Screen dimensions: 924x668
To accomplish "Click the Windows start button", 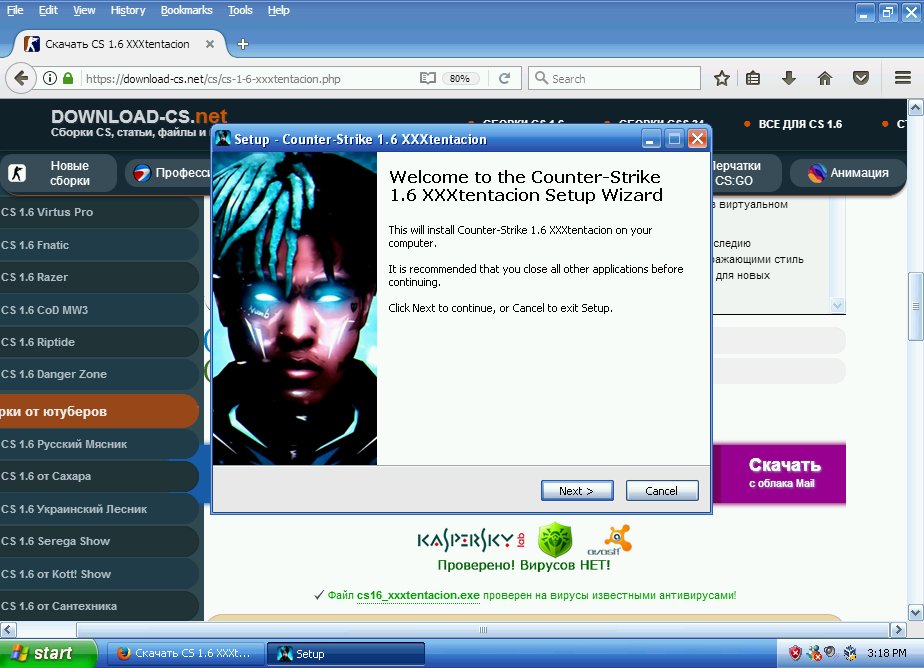I will click(48, 653).
